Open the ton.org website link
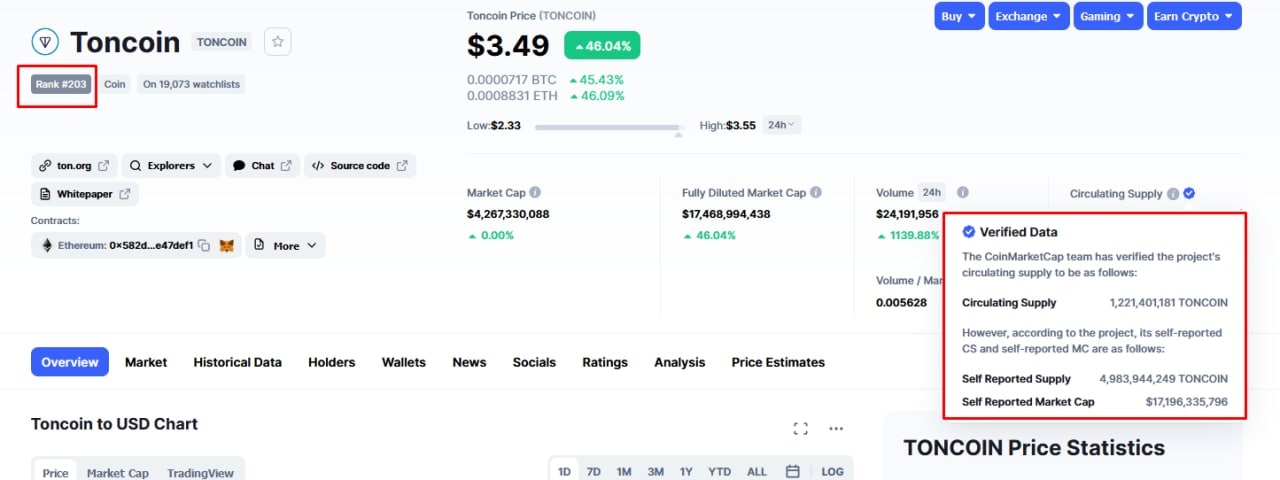This screenshot has width=1280, height=480. click(75, 166)
